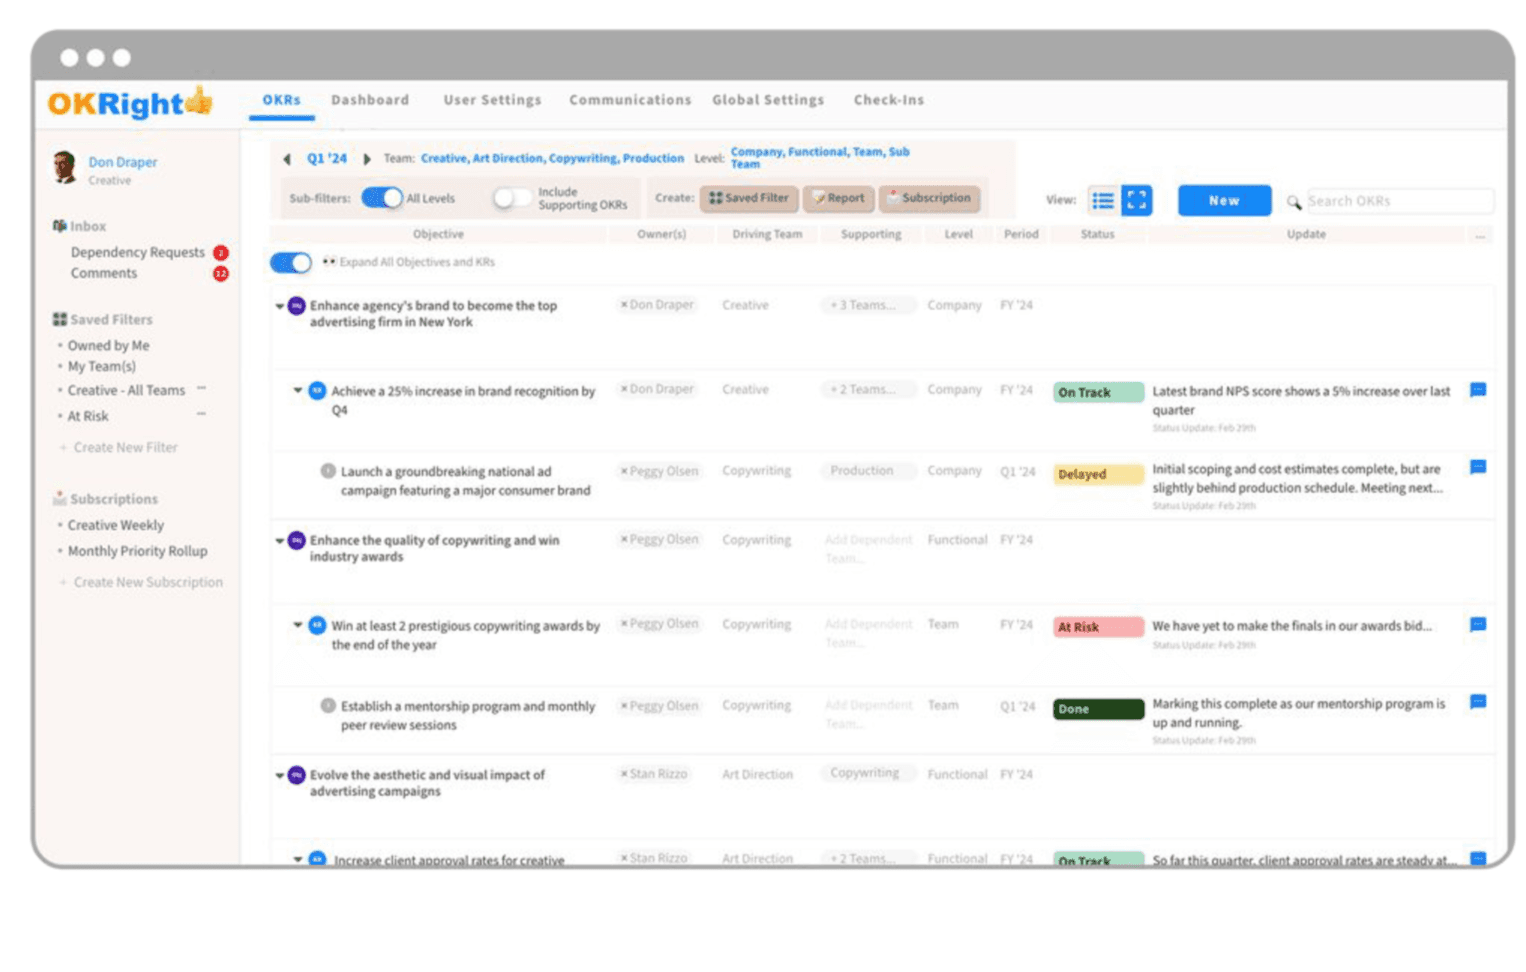This screenshot has height=972, width=1526.
Task: Open the Done status badge
Action: (x=1098, y=709)
